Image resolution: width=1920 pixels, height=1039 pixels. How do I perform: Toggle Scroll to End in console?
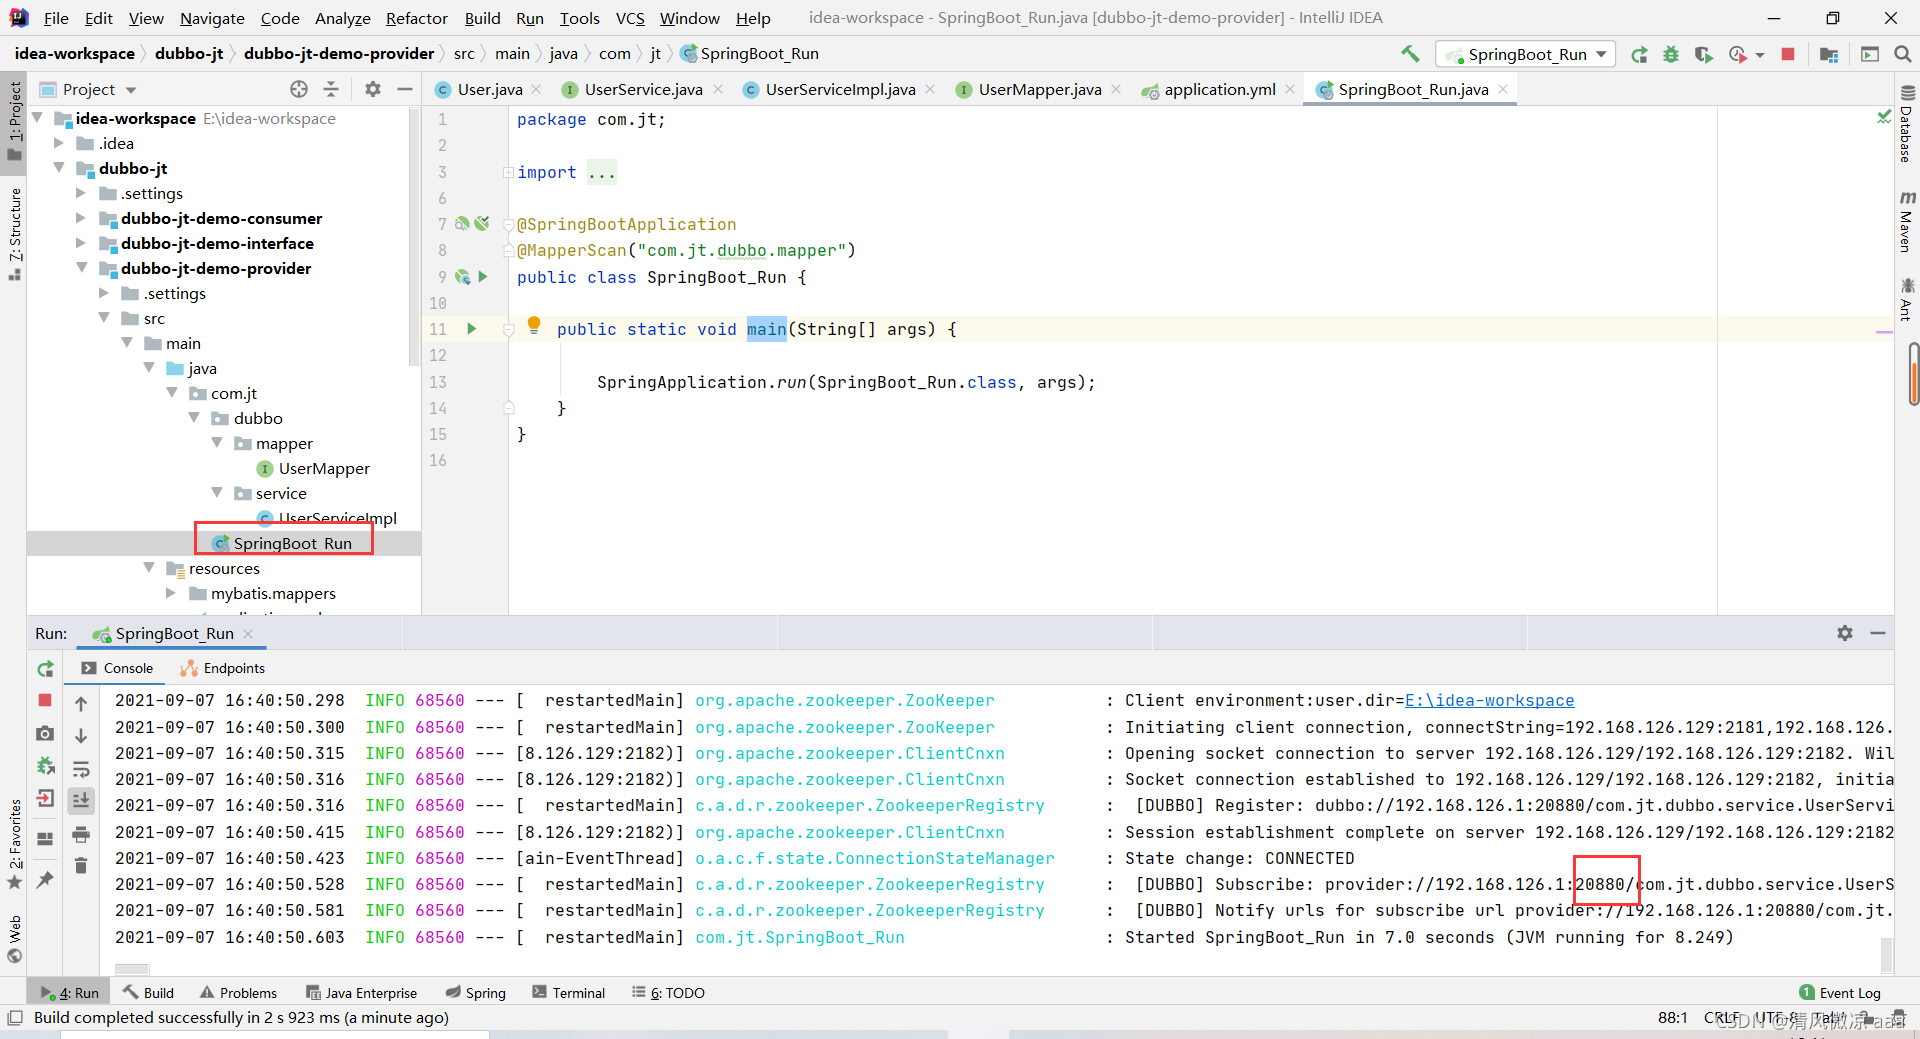[x=81, y=801]
